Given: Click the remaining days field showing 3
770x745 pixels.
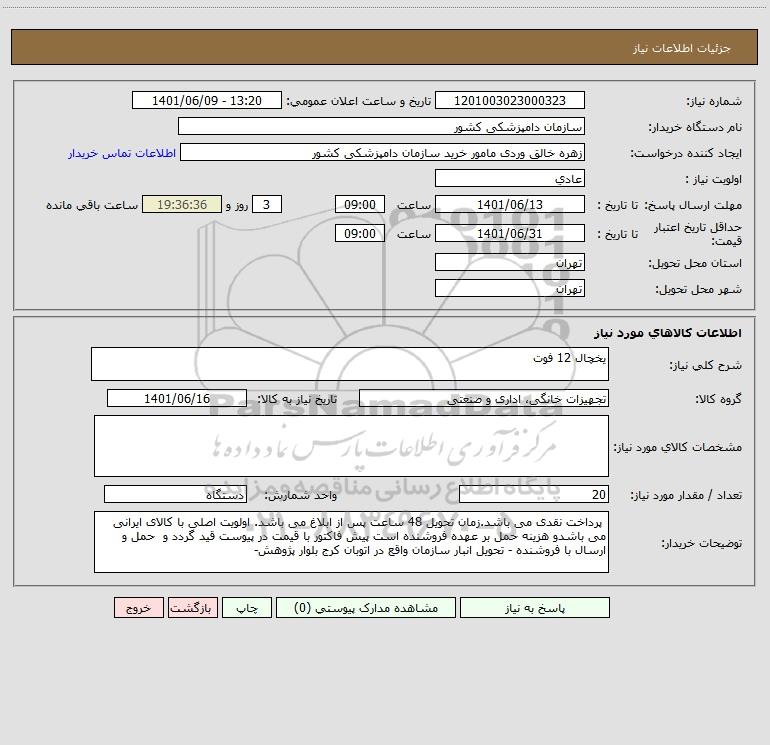Looking at the screenshot, I should pos(267,204).
